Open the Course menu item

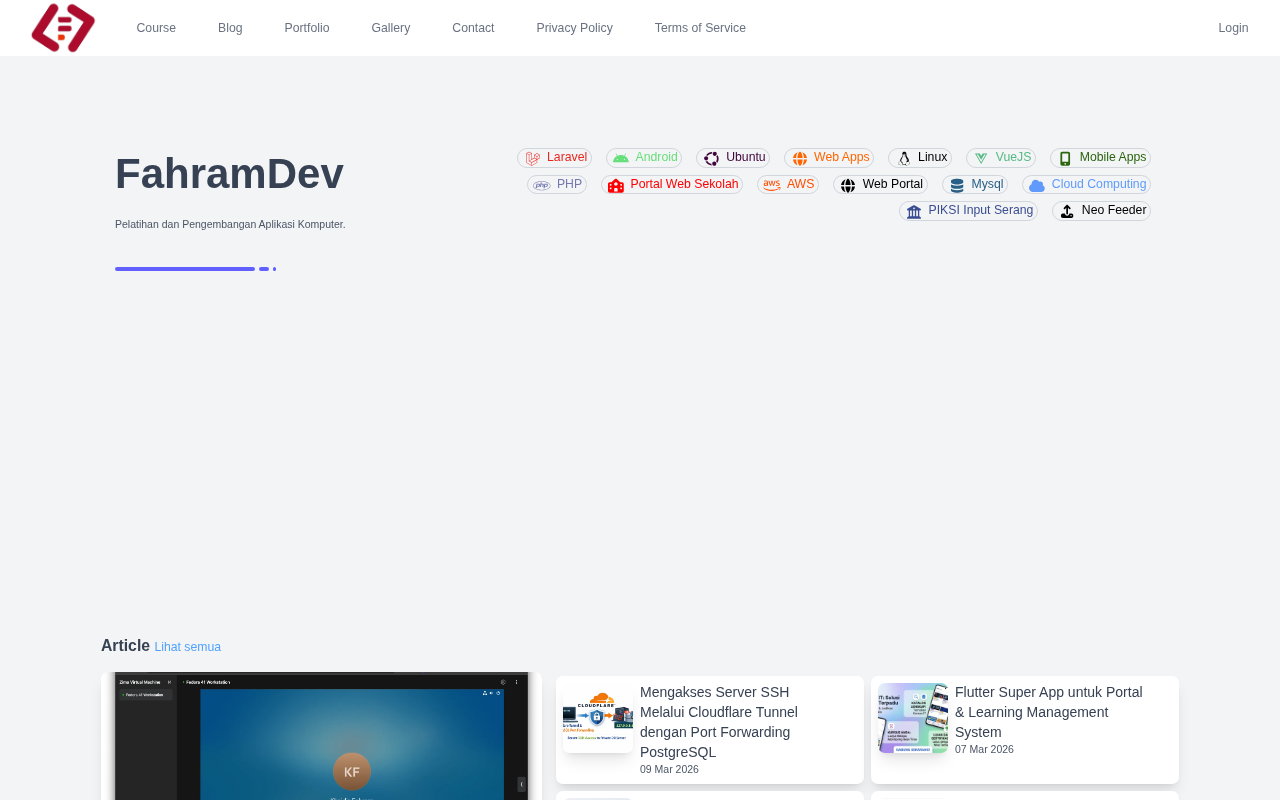tap(156, 28)
